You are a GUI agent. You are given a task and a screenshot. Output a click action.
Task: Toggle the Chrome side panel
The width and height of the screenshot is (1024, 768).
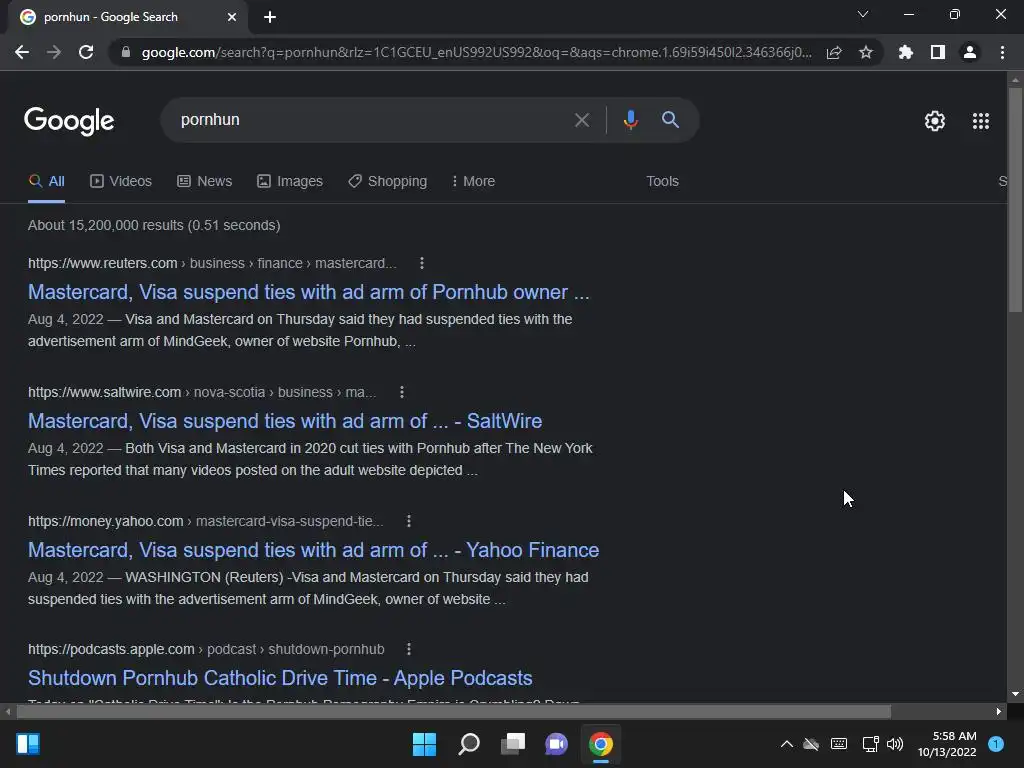[x=938, y=52]
